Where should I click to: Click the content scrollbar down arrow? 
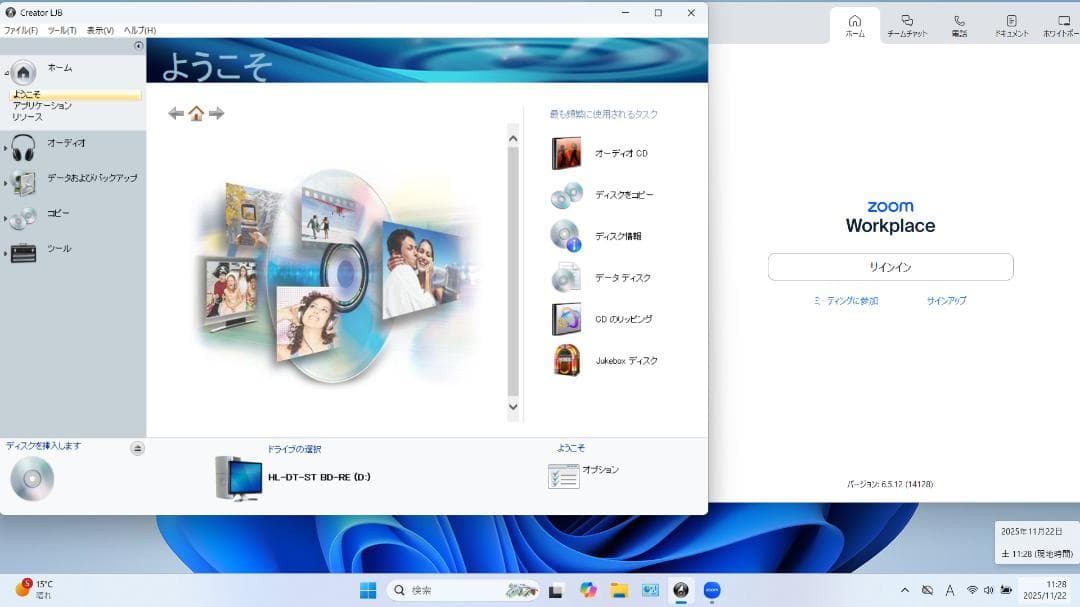[513, 407]
